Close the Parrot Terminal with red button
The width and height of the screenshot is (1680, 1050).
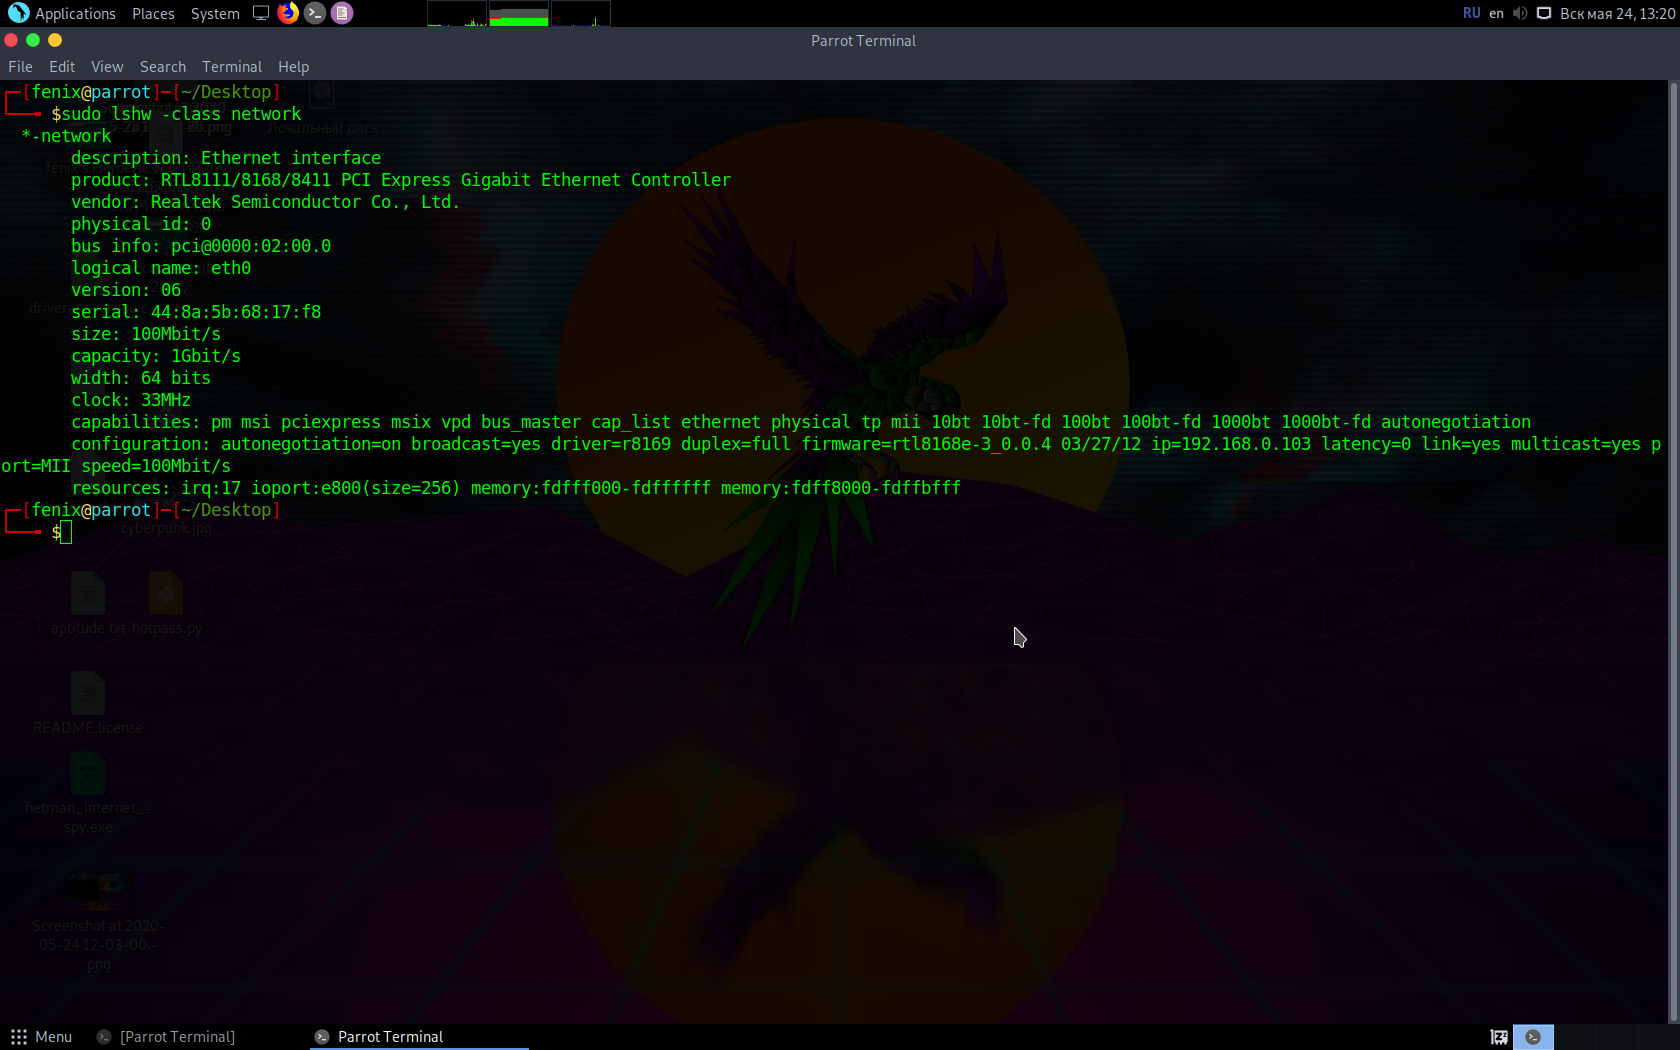point(11,40)
